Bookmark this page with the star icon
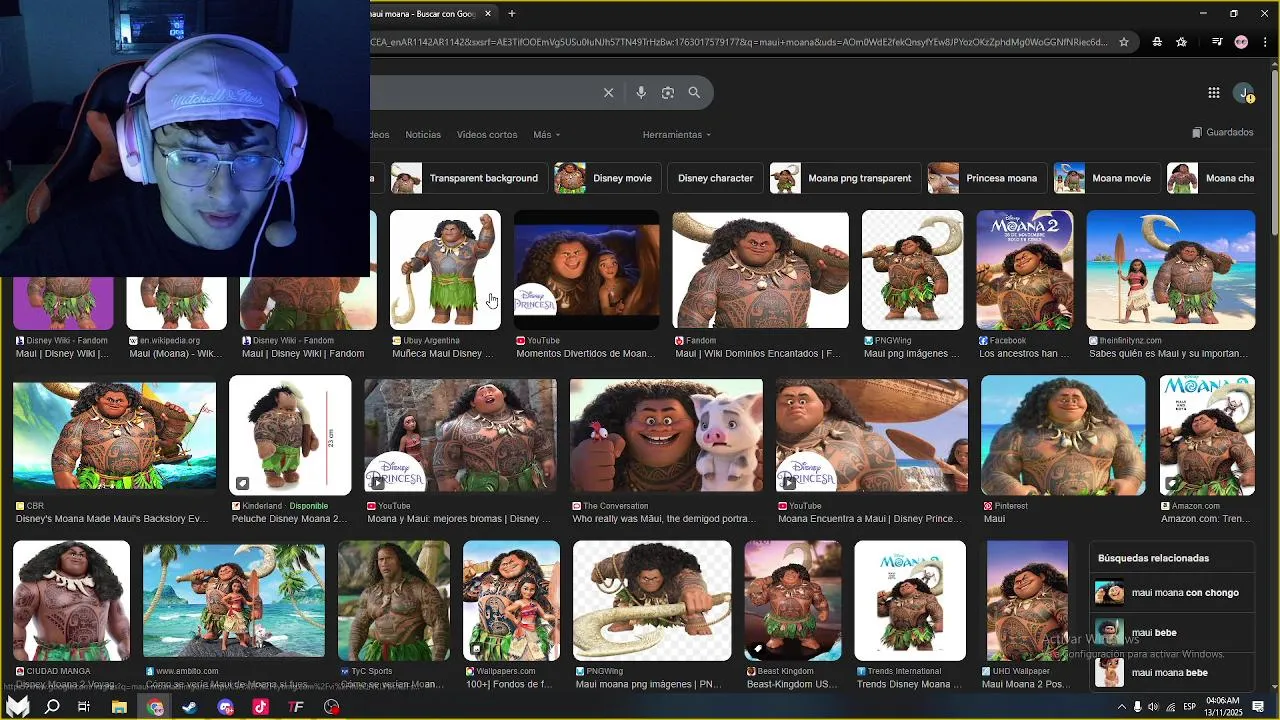The image size is (1280, 720). (x=1124, y=42)
